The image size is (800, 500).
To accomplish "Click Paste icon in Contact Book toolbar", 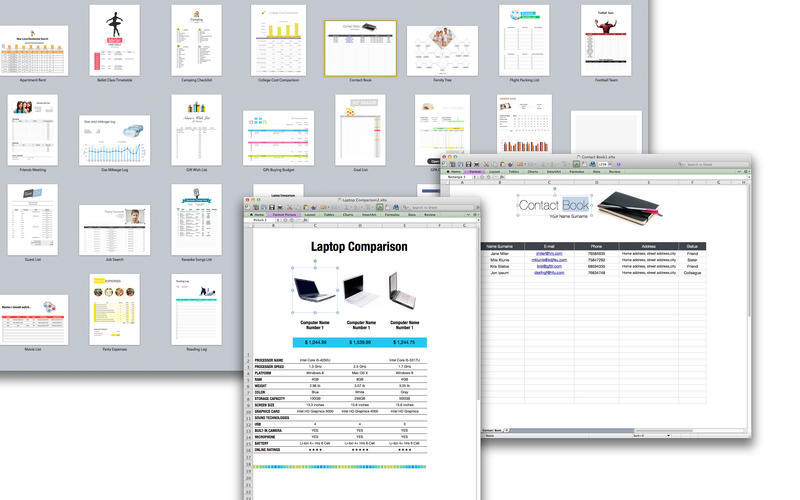I will tap(503, 164).
